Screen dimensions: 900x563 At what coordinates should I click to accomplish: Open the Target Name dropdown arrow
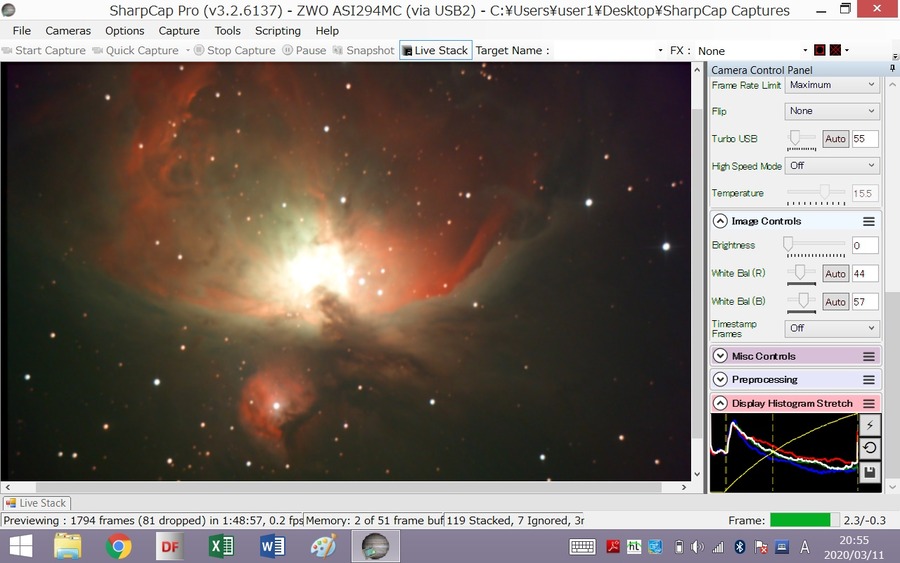[660, 51]
